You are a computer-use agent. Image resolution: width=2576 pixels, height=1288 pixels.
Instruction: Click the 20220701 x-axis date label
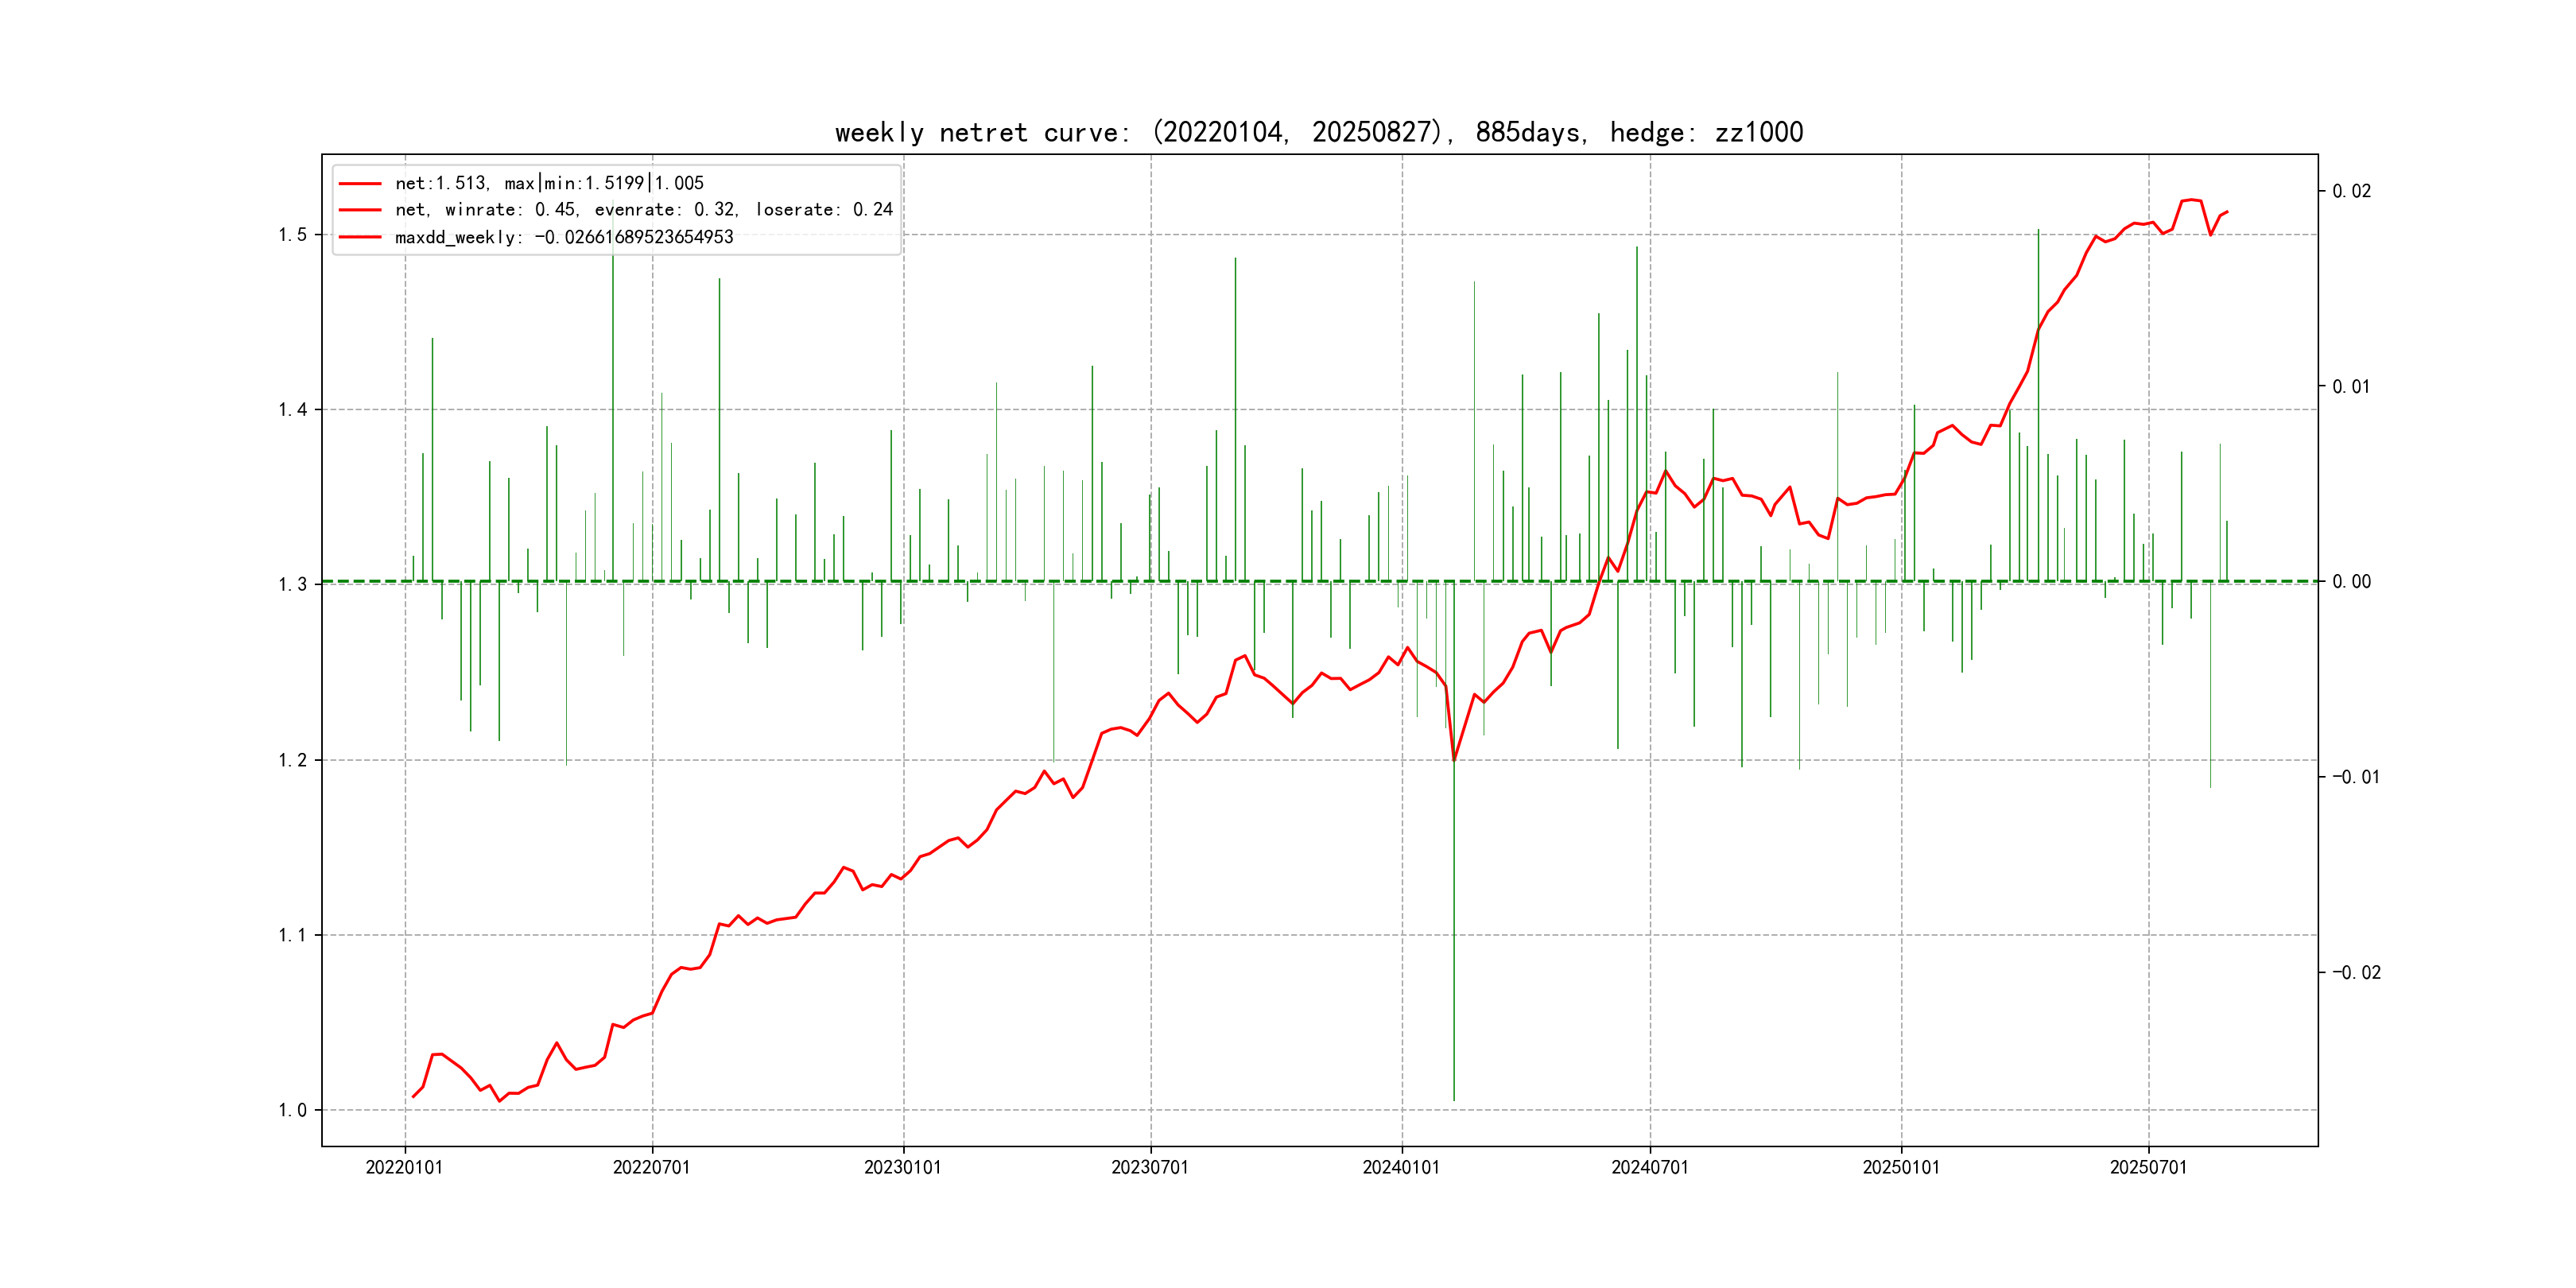(x=651, y=1167)
